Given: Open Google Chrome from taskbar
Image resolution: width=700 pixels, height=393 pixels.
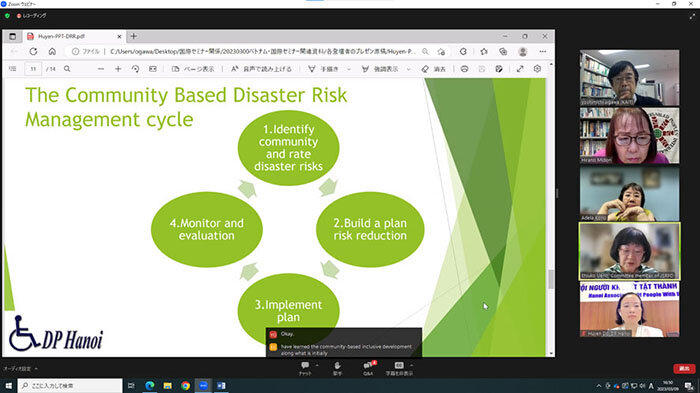Looking at the screenshot, I should [x=185, y=385].
